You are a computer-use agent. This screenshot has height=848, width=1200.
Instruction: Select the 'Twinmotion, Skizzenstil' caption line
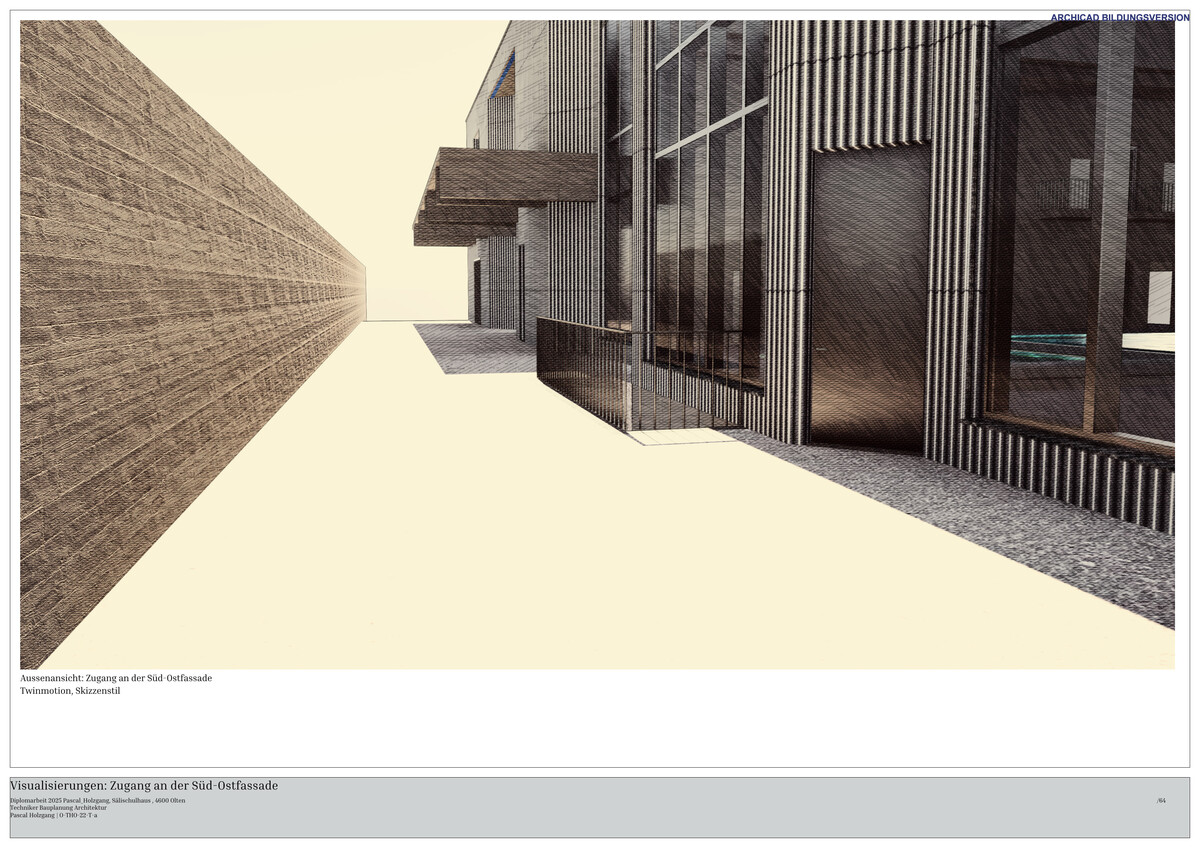point(70,691)
